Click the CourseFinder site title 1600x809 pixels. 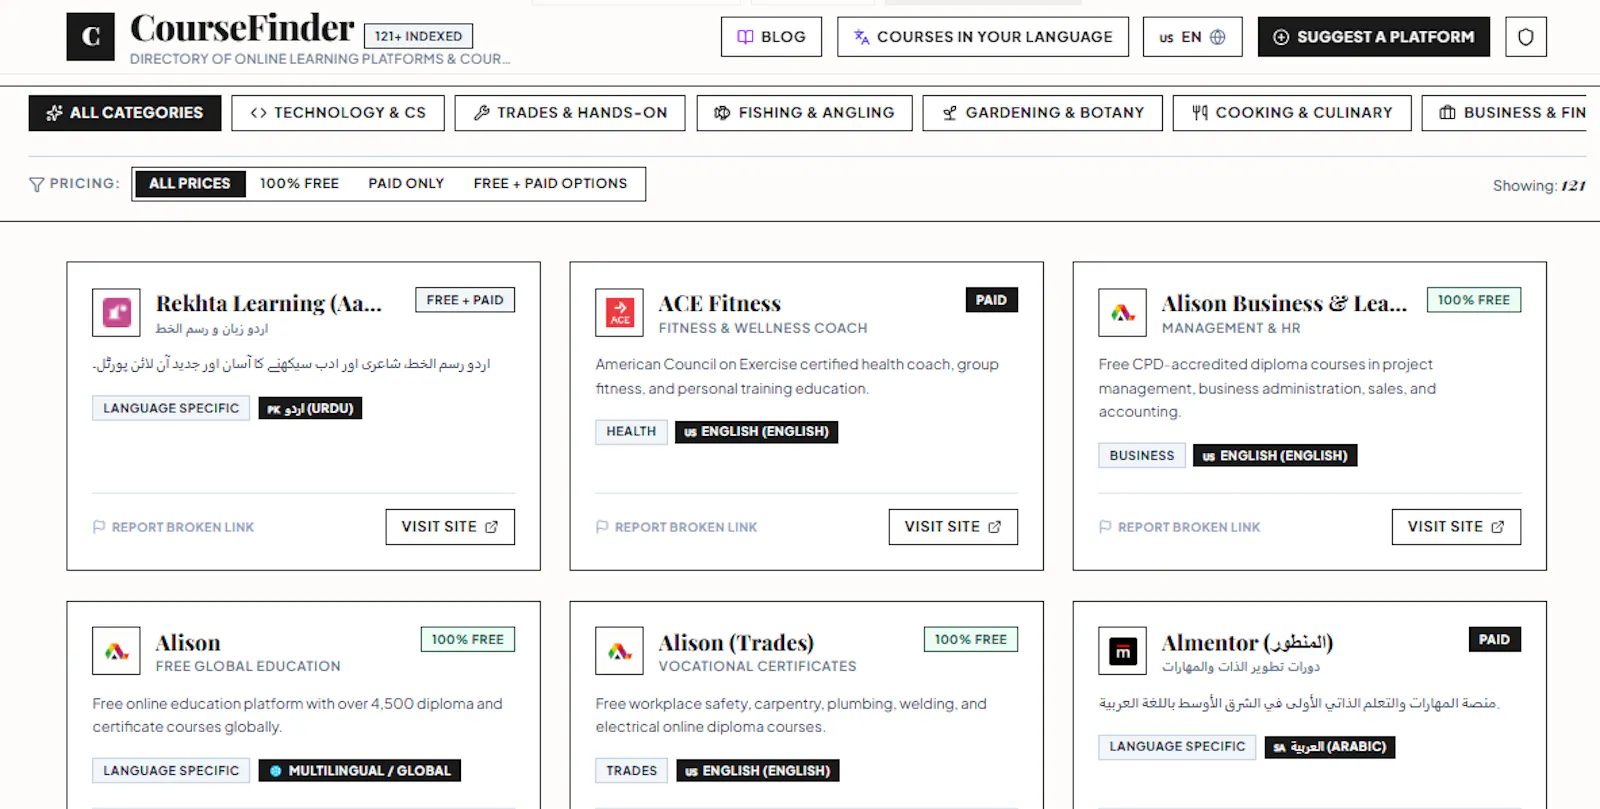click(242, 28)
